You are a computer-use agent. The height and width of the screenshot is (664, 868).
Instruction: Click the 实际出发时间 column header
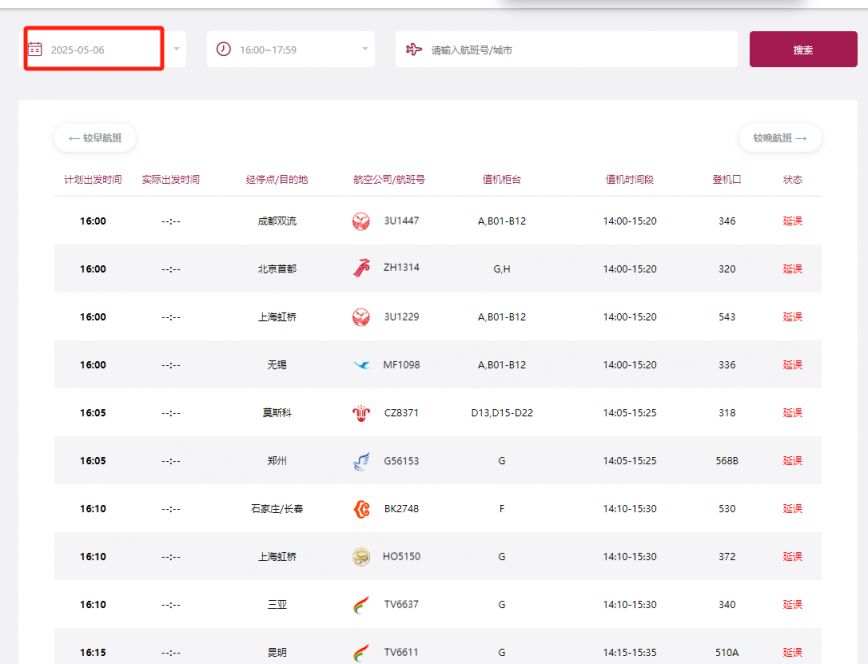[x=170, y=179]
